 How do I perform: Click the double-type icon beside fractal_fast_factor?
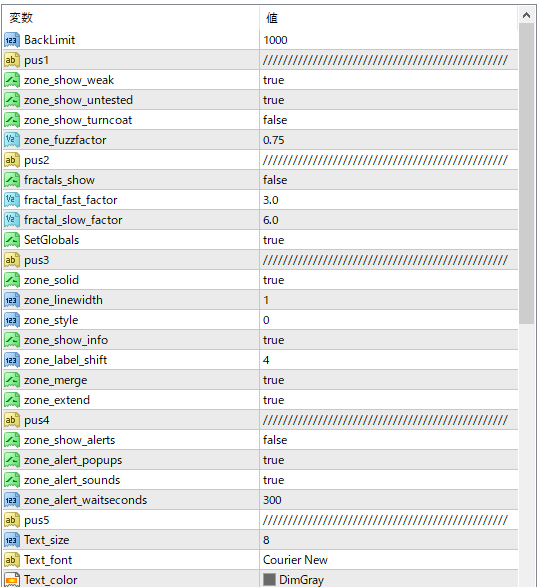coord(12,200)
